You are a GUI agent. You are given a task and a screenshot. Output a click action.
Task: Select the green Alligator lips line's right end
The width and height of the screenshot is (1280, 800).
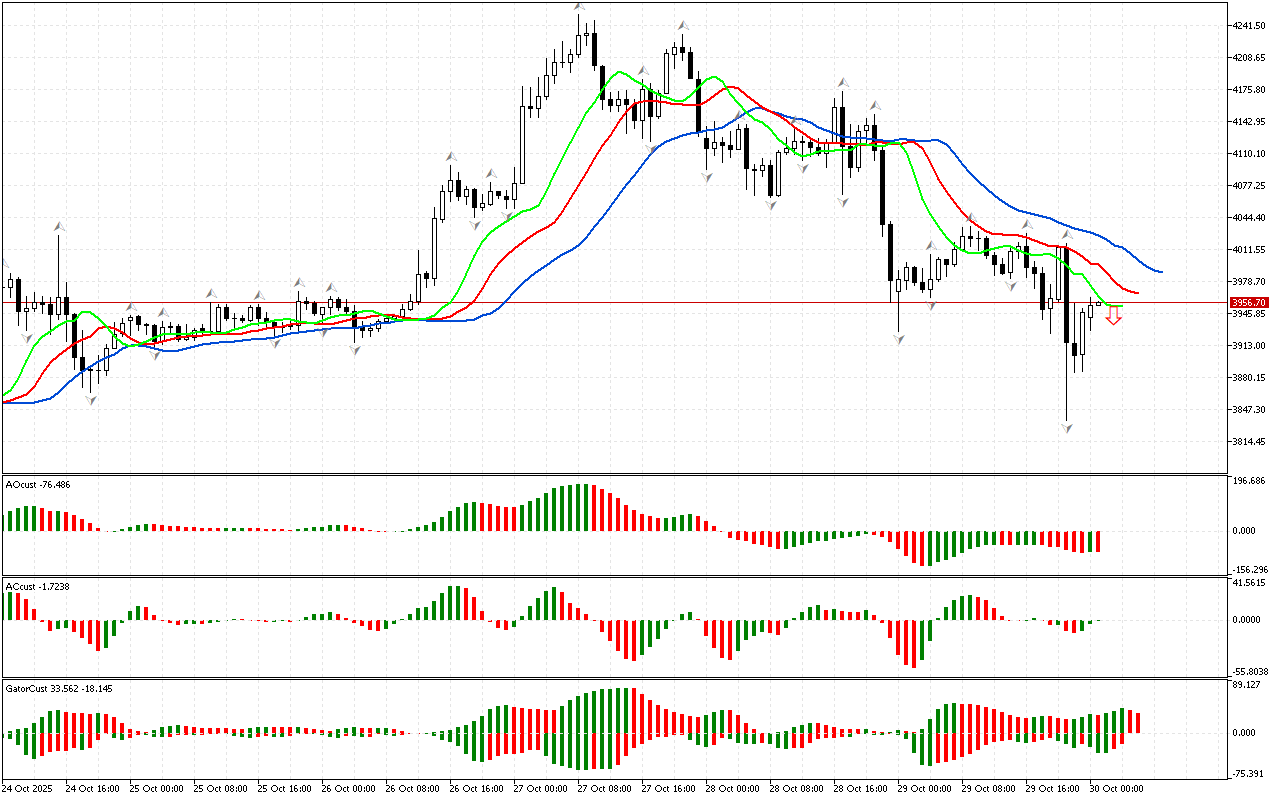[1121, 306]
